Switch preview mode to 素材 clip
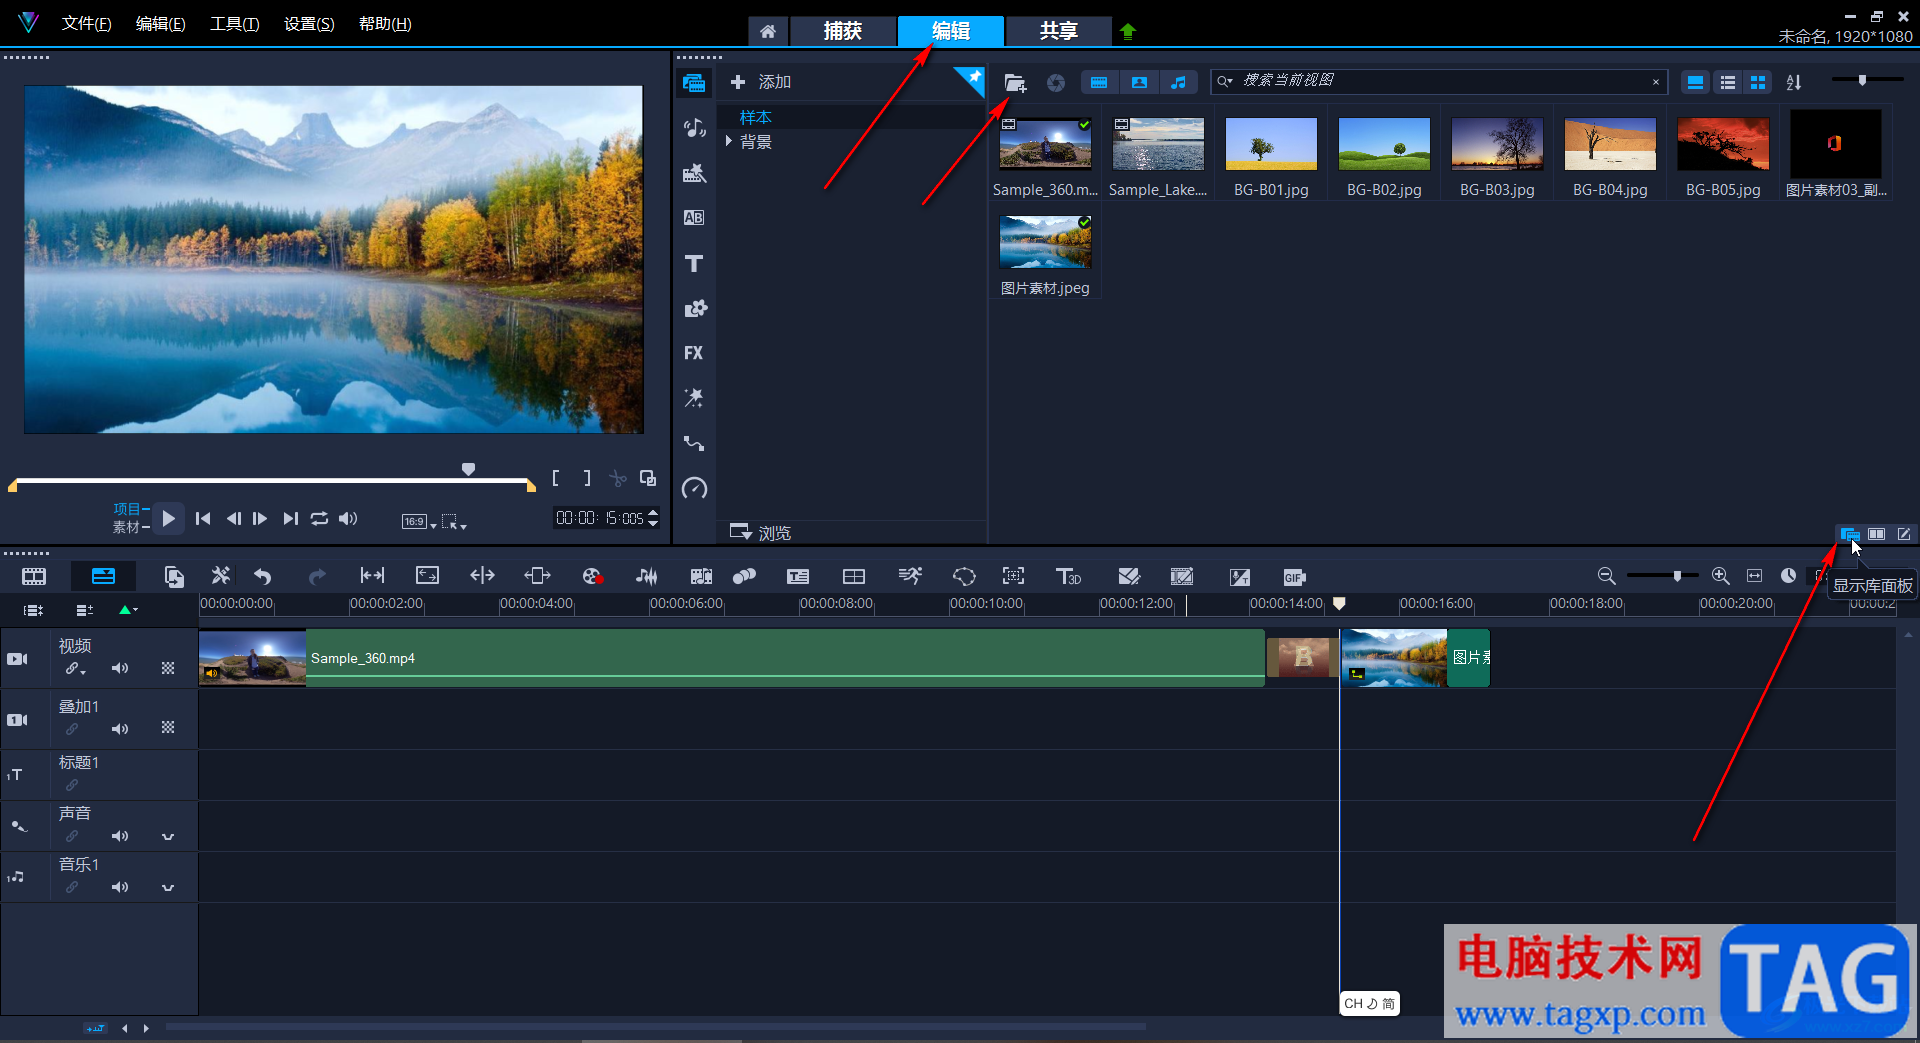This screenshot has width=1920, height=1043. click(126, 527)
